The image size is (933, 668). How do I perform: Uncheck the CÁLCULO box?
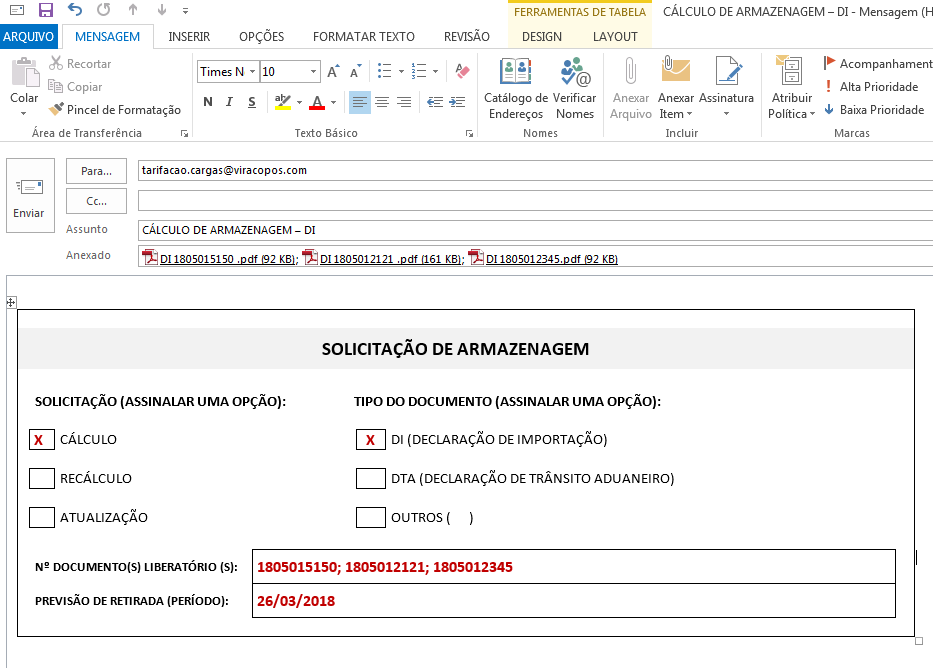42,440
